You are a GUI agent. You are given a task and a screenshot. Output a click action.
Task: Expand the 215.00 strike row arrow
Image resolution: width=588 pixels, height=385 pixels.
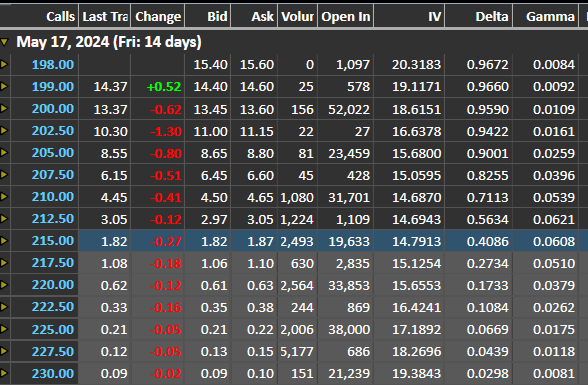(x=4, y=241)
